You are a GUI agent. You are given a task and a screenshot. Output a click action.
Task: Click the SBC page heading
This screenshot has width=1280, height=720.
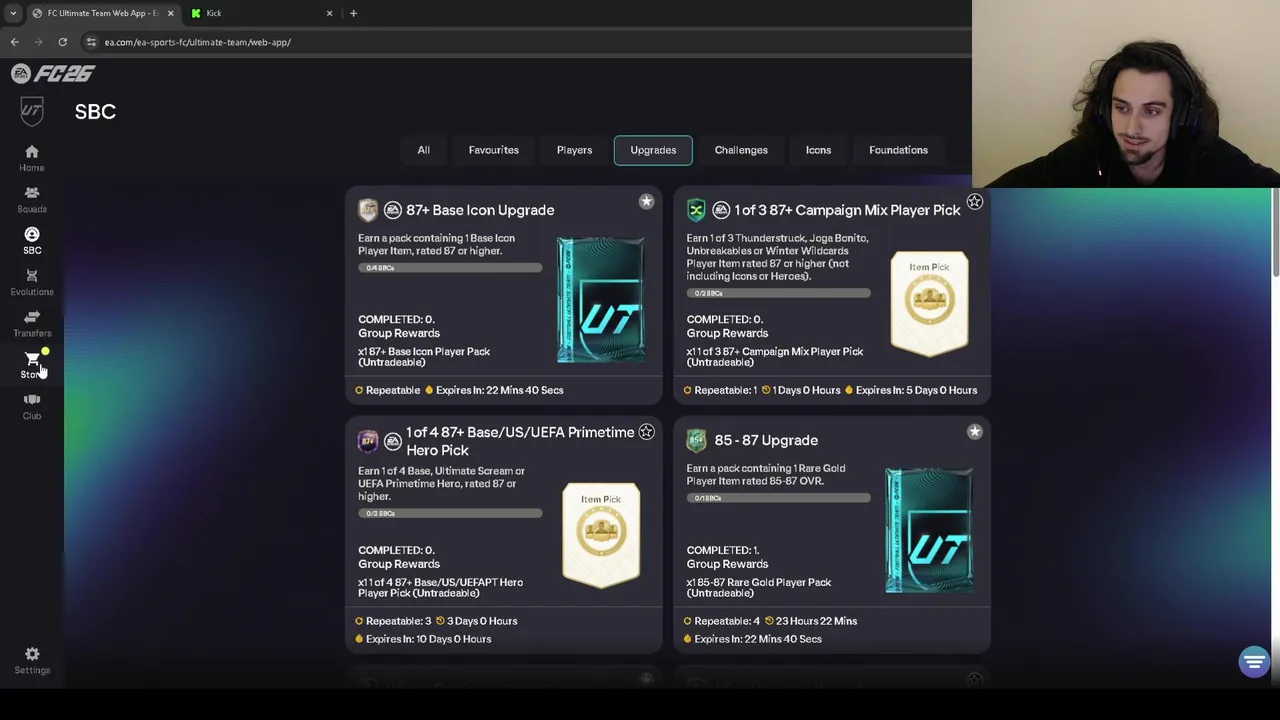coord(95,111)
